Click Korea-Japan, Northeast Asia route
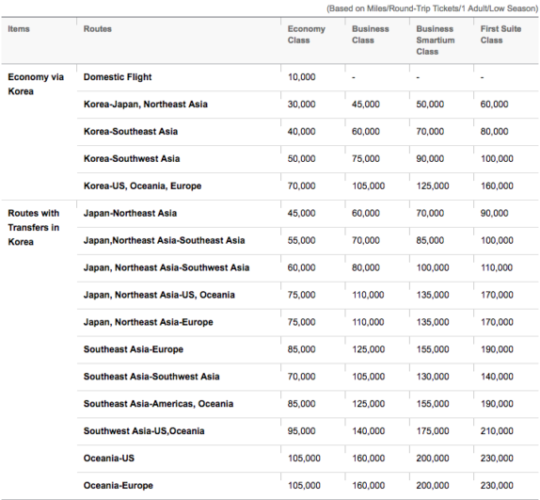 pyautogui.click(x=145, y=104)
